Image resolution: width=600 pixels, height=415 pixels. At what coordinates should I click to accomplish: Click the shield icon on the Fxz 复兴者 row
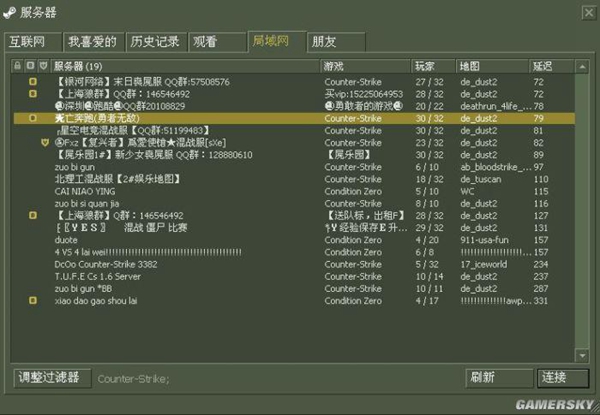tap(45, 143)
